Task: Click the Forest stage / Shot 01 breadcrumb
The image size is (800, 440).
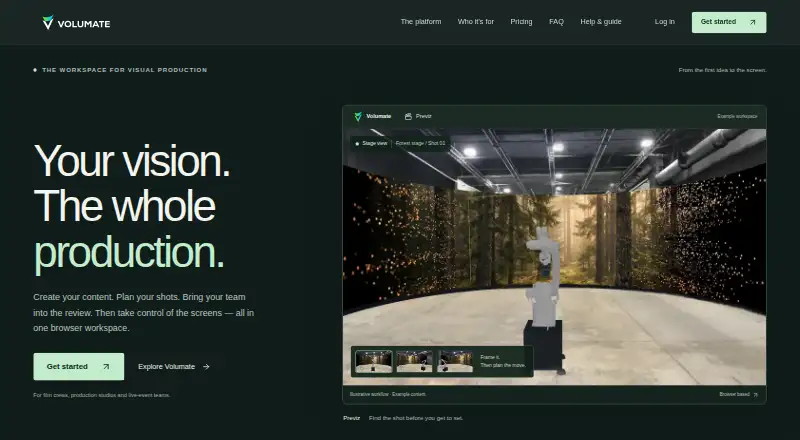Action: click(420, 143)
